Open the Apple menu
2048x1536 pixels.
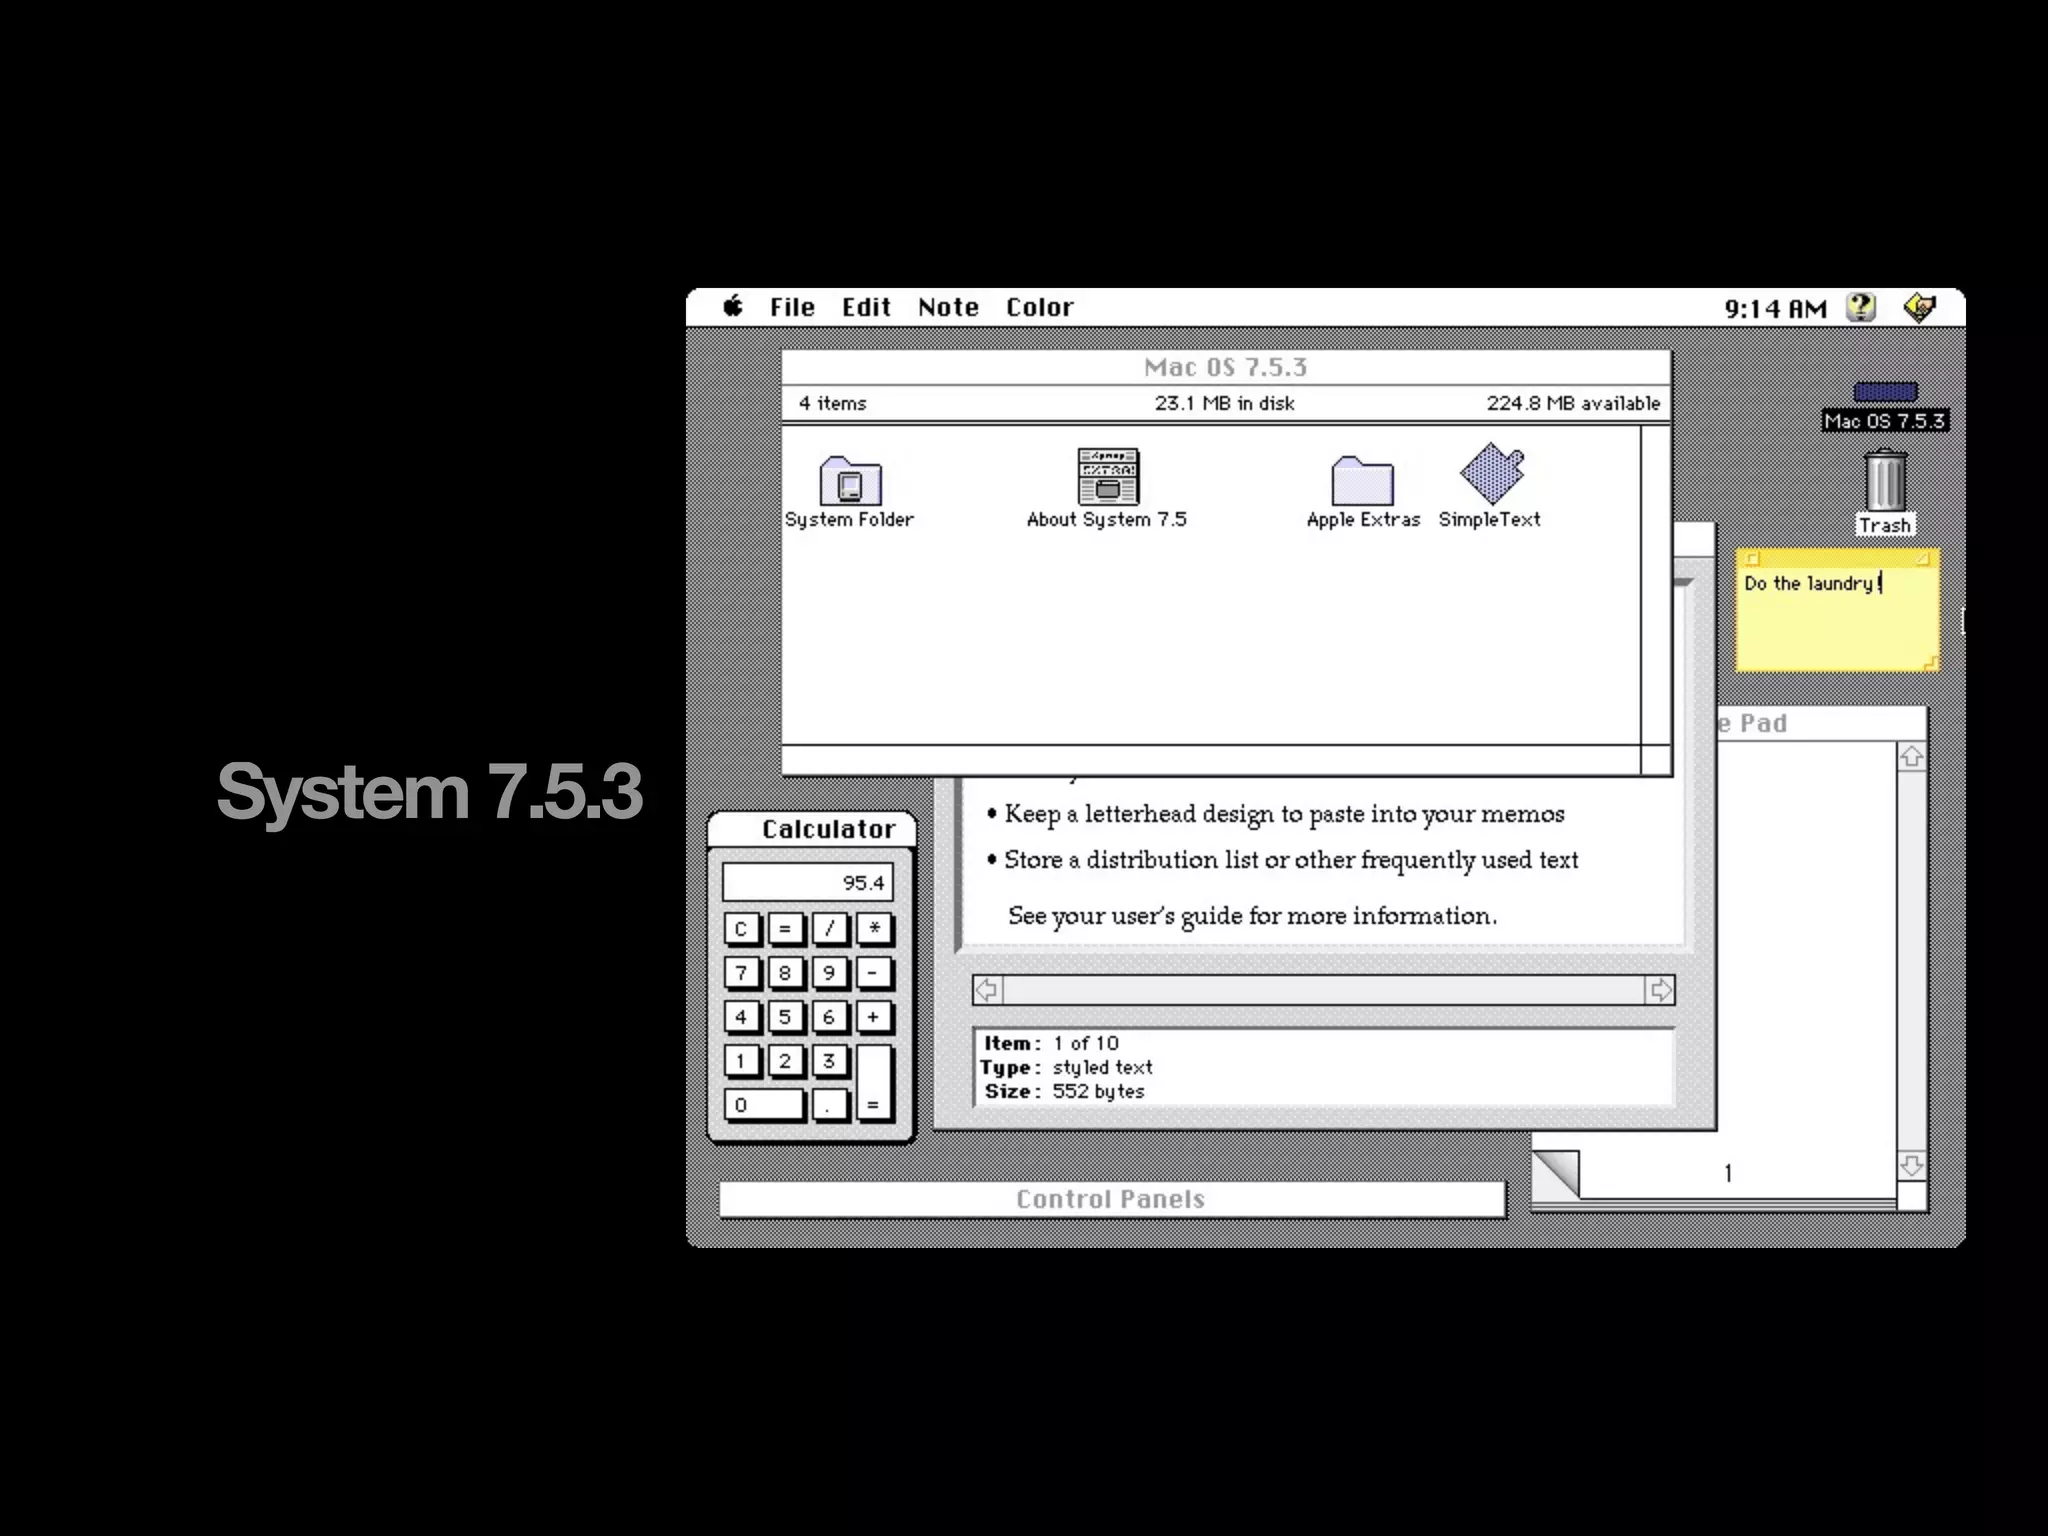coord(733,306)
